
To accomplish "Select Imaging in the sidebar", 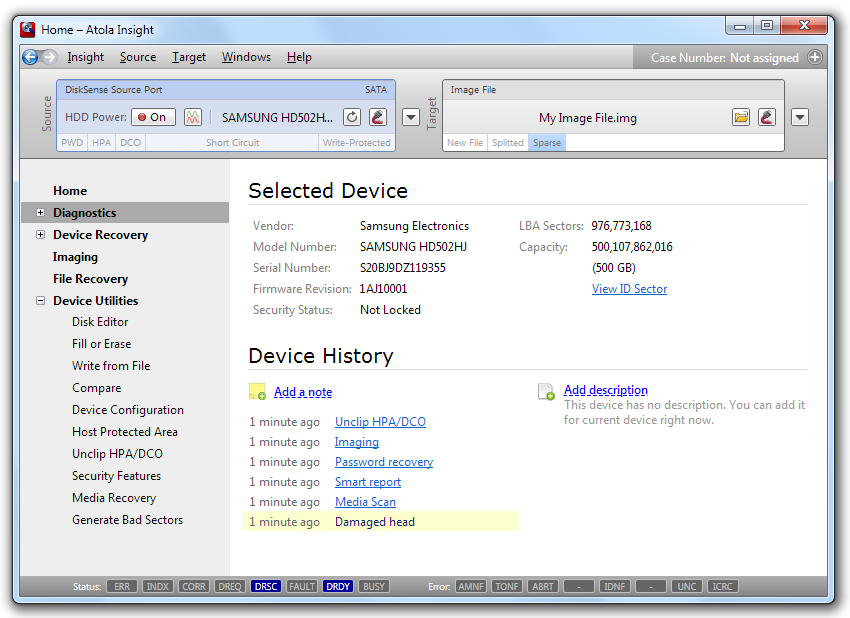I will coord(75,257).
